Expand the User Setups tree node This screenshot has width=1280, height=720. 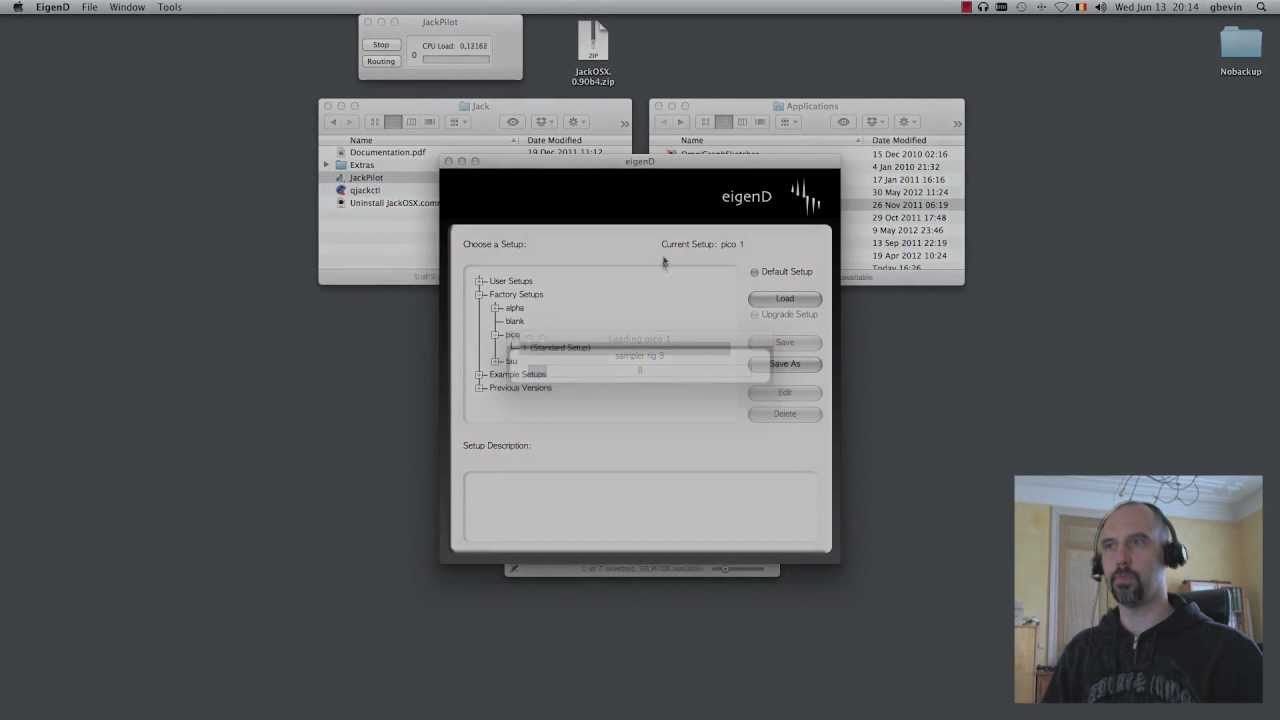point(480,281)
